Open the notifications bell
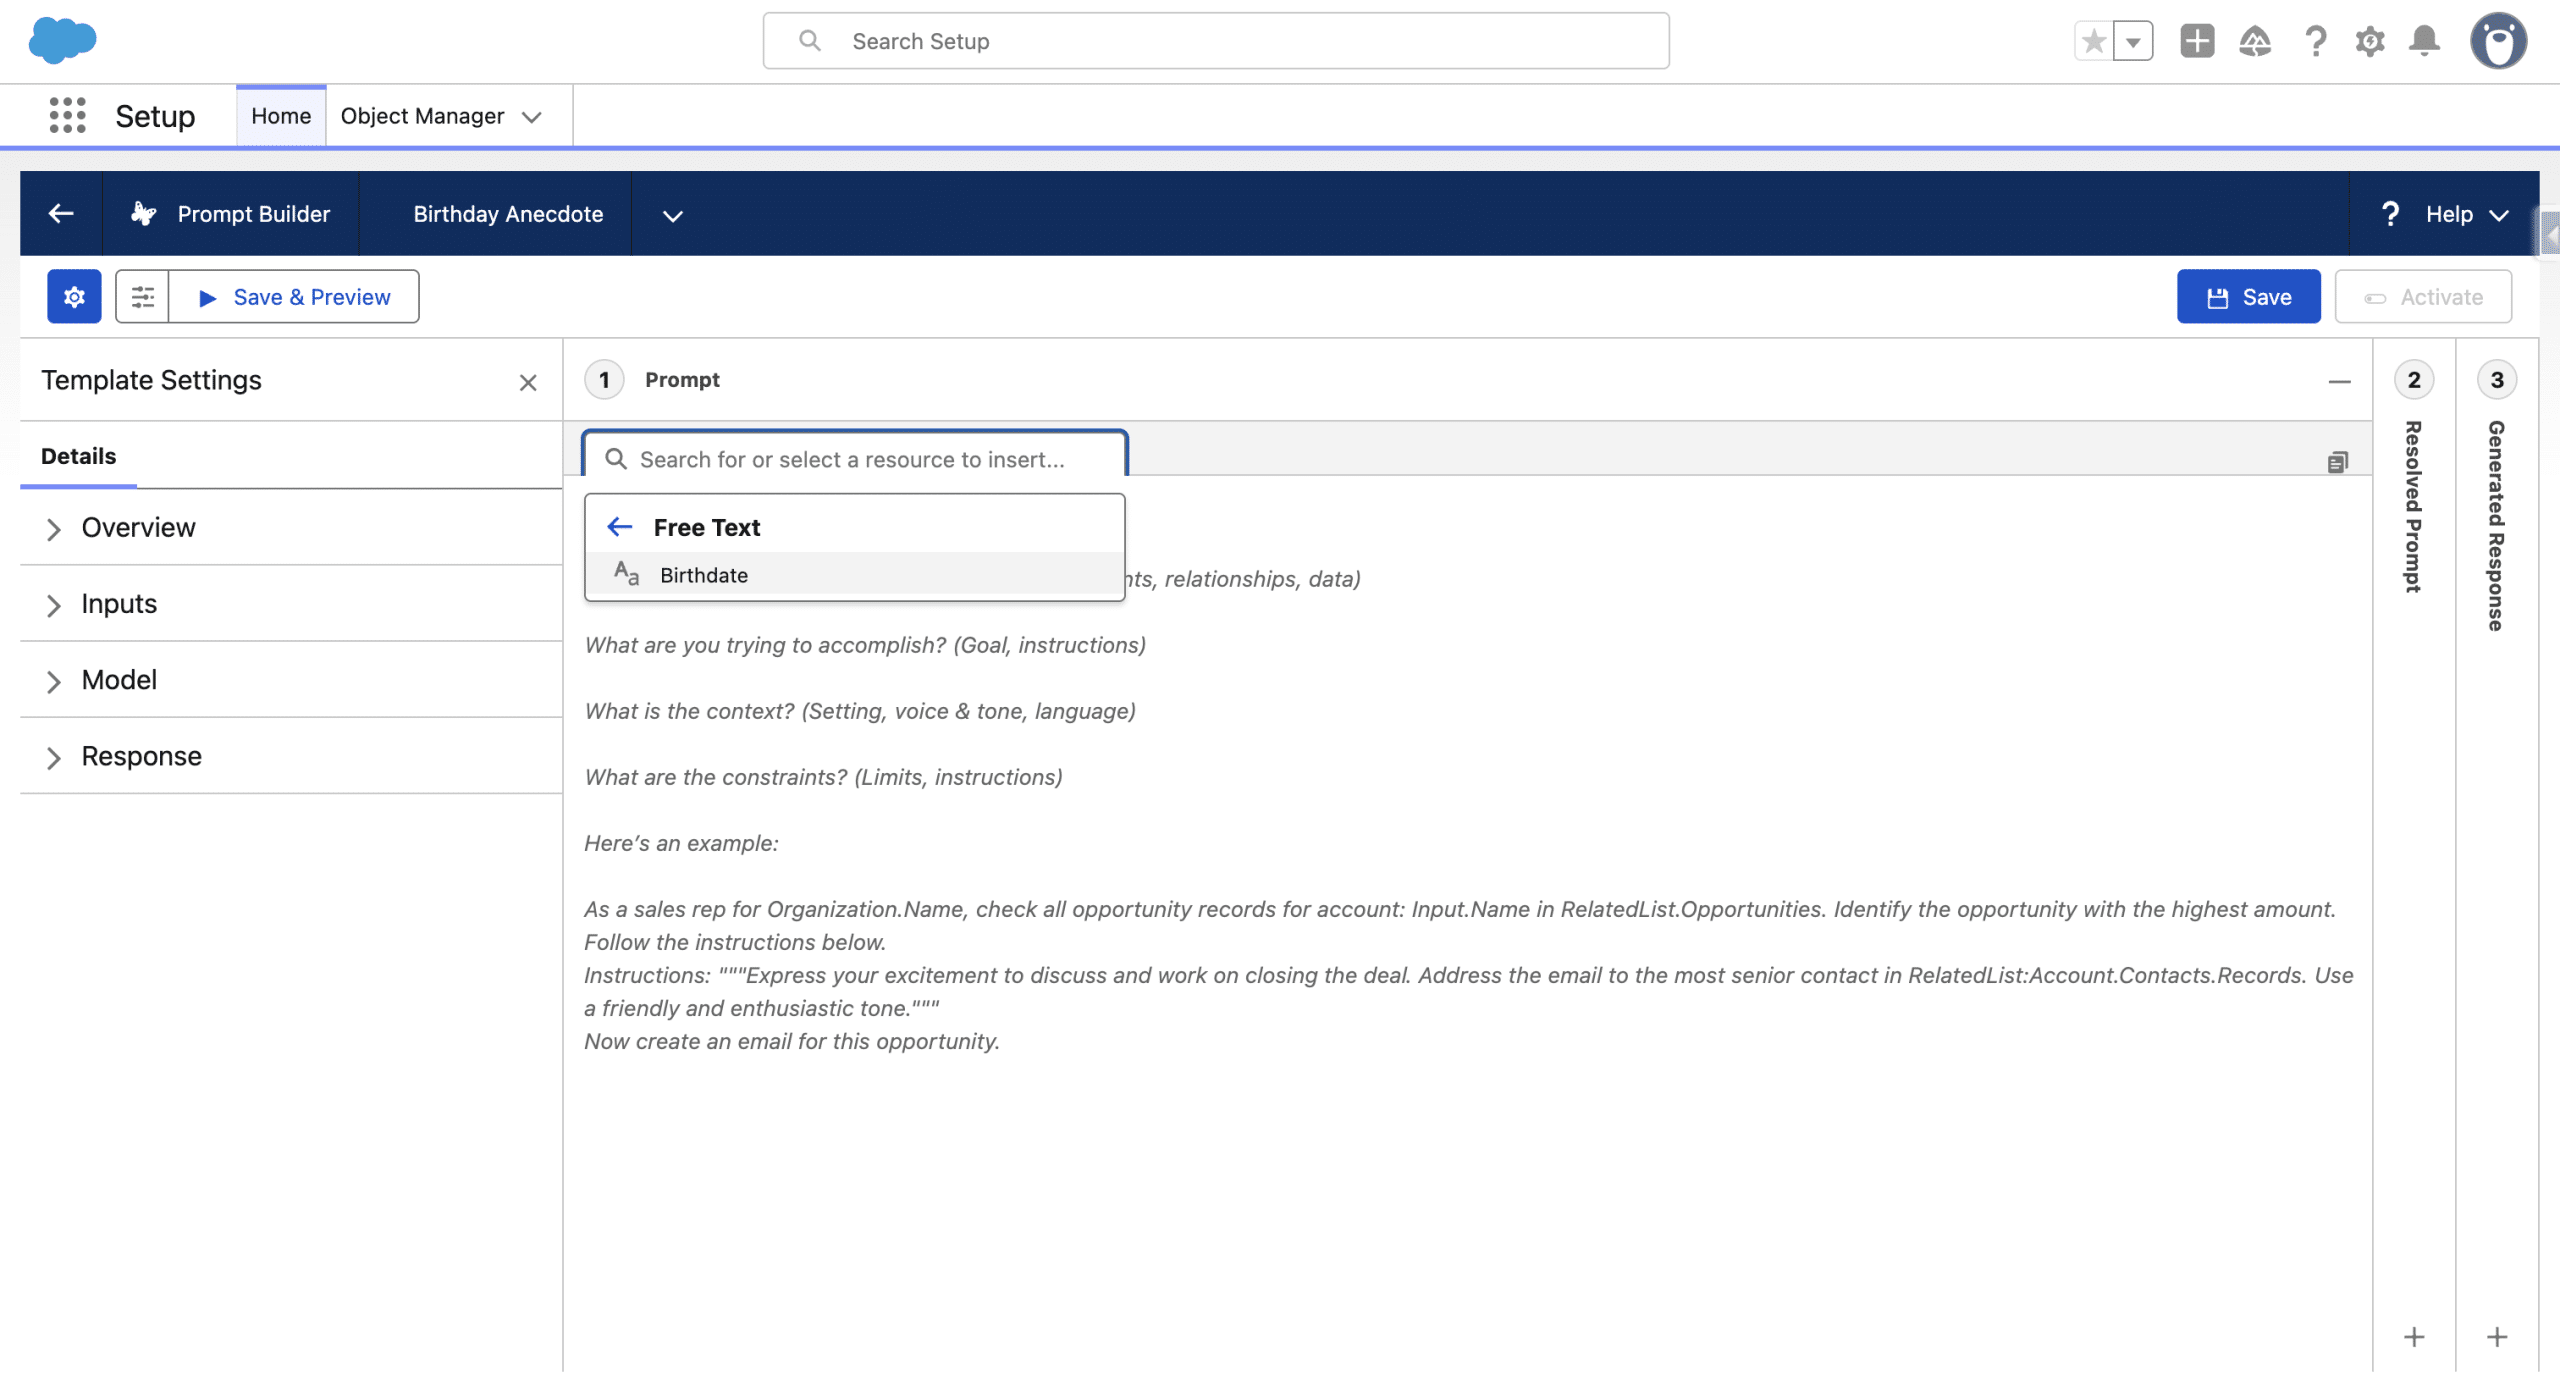This screenshot has width=2560, height=1392. (2424, 41)
